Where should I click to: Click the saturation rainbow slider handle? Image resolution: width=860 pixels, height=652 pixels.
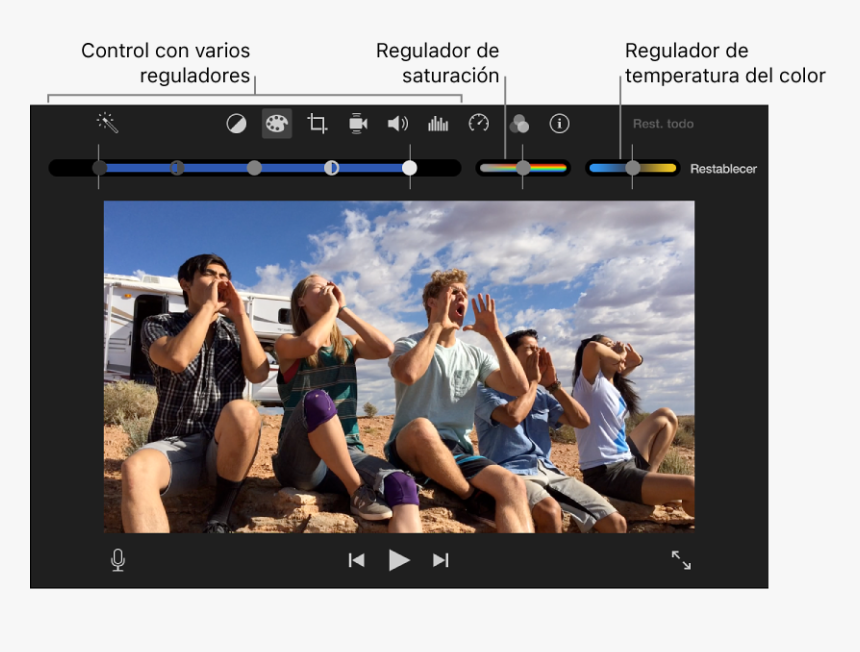[x=523, y=168]
